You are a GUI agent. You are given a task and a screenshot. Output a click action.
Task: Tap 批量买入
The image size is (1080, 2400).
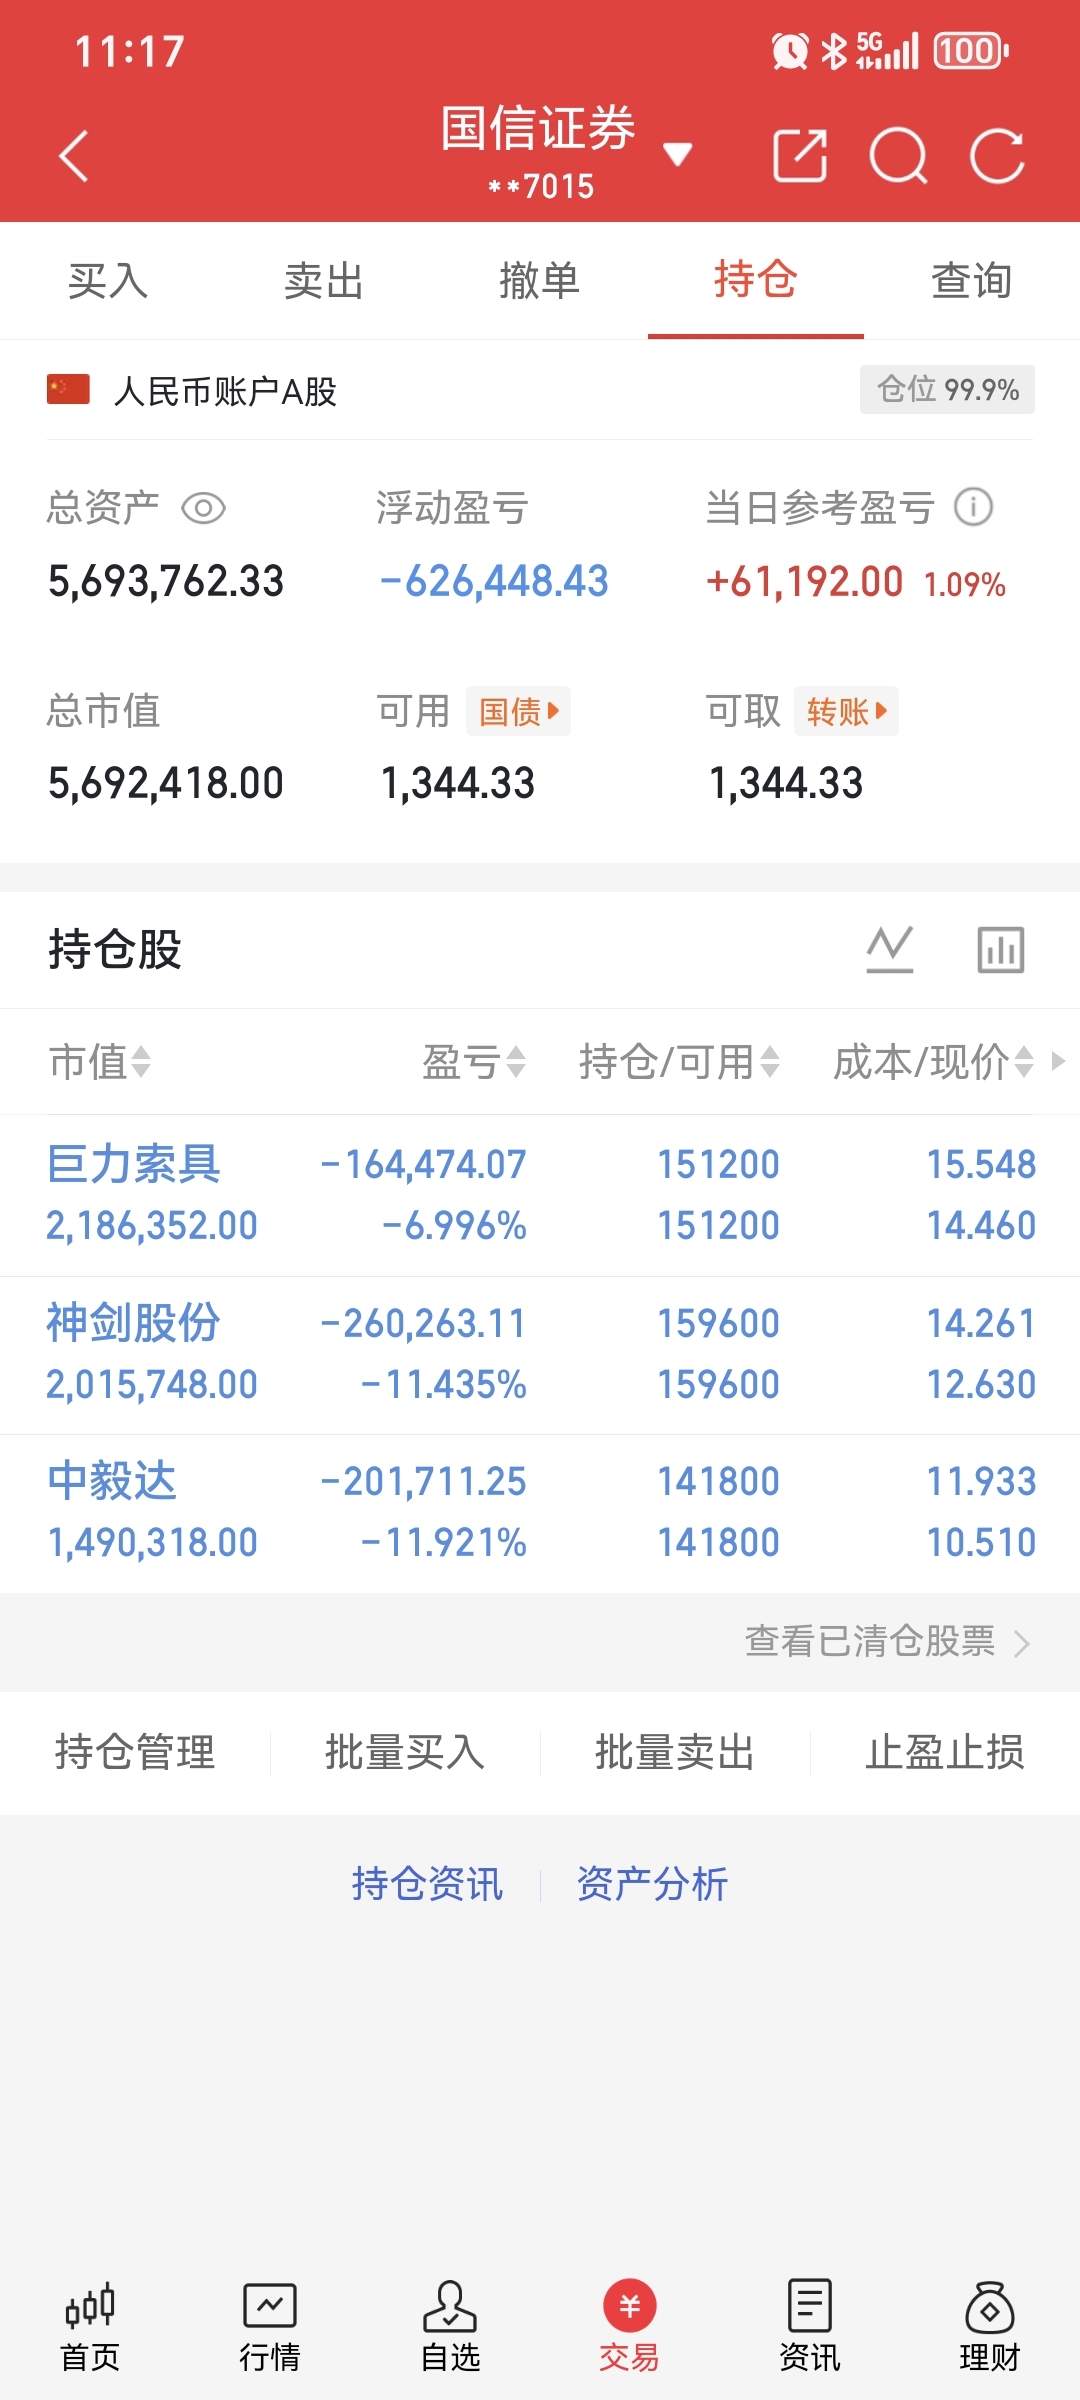coord(405,1753)
